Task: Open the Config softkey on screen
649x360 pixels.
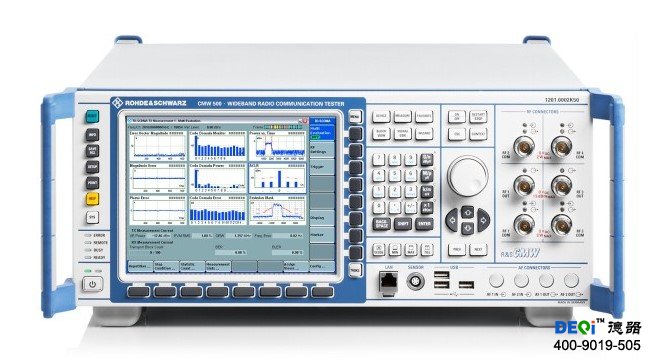Action: [x=322, y=266]
